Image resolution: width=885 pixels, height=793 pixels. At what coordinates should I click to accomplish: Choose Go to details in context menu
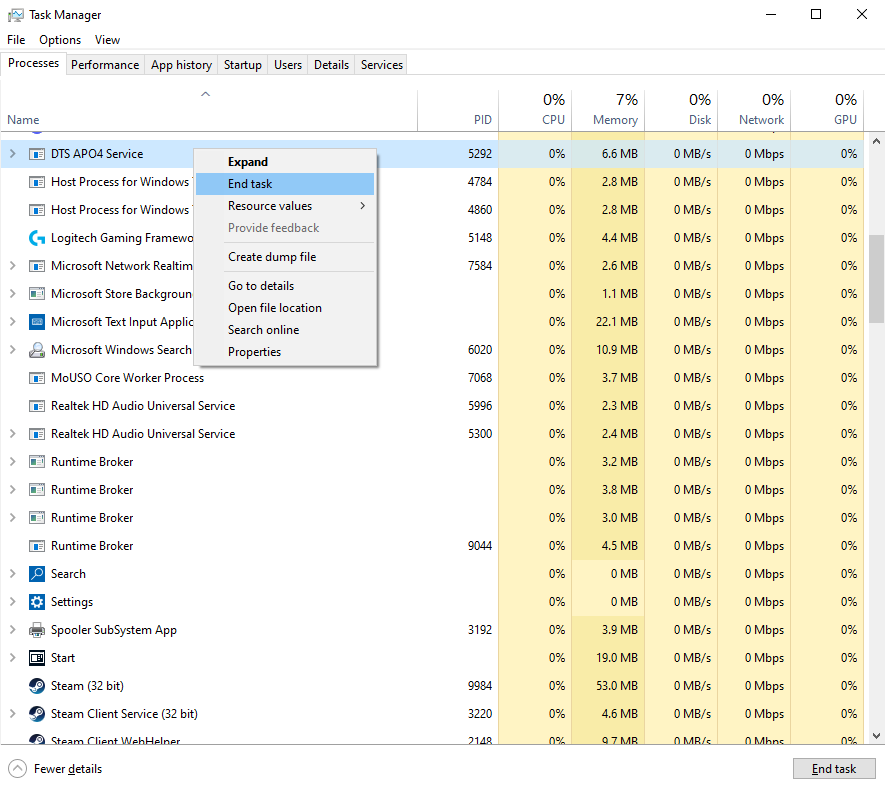[285, 286]
